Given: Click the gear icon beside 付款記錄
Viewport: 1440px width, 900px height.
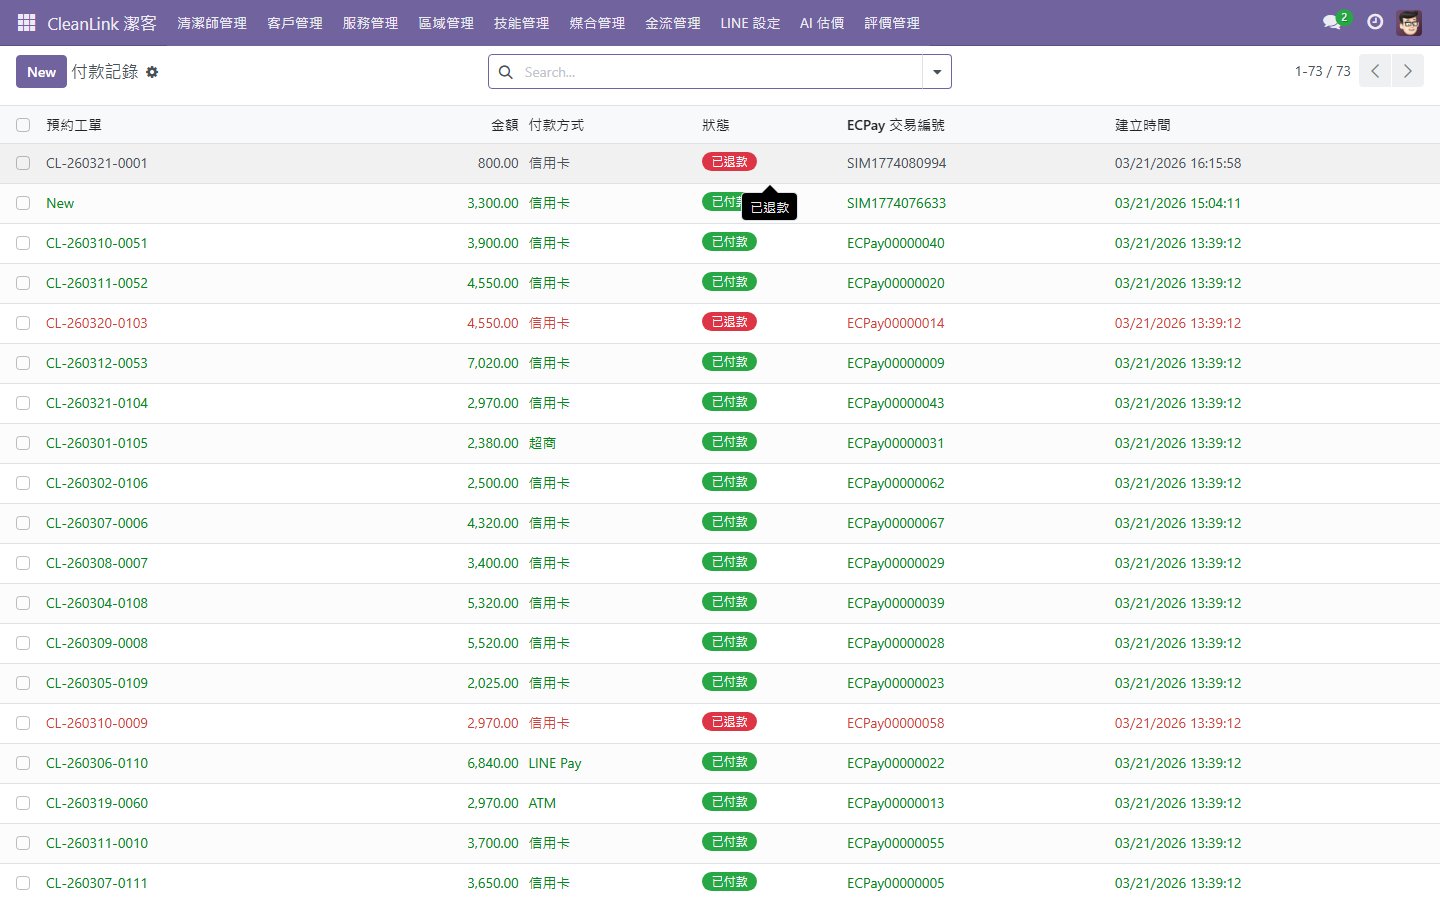Looking at the screenshot, I should [152, 72].
